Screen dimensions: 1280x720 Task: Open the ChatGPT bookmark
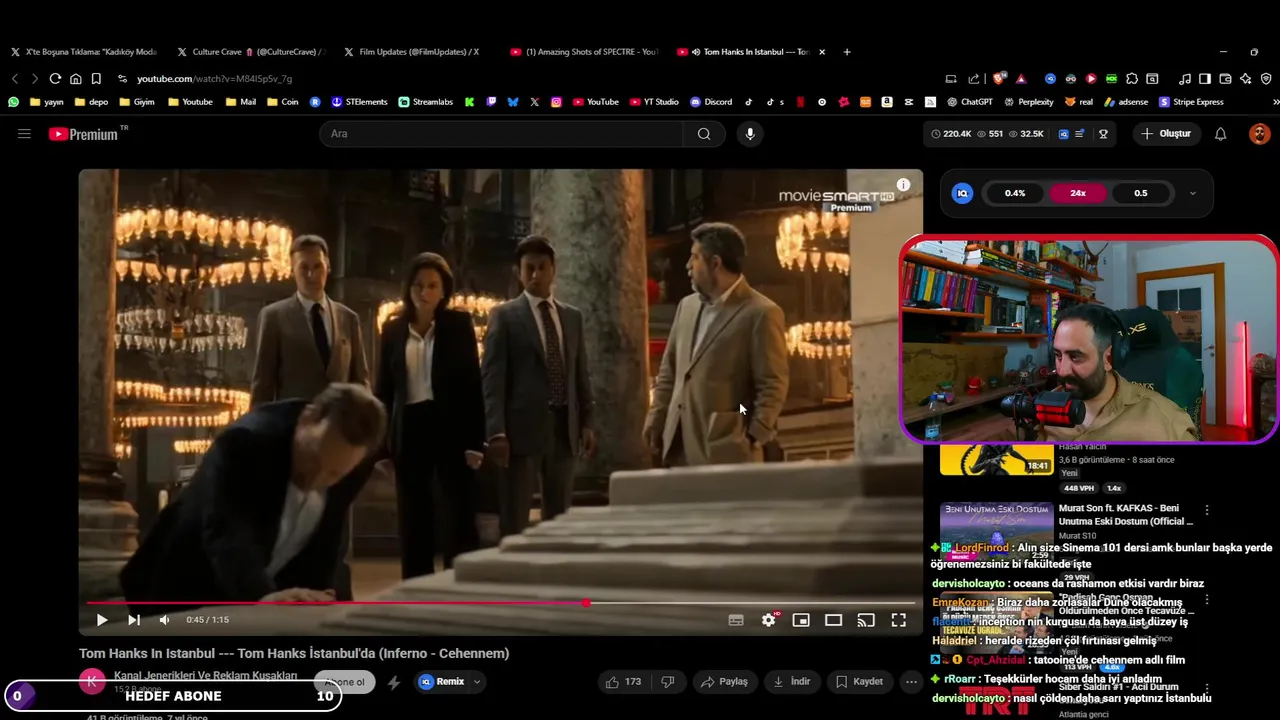click(970, 102)
